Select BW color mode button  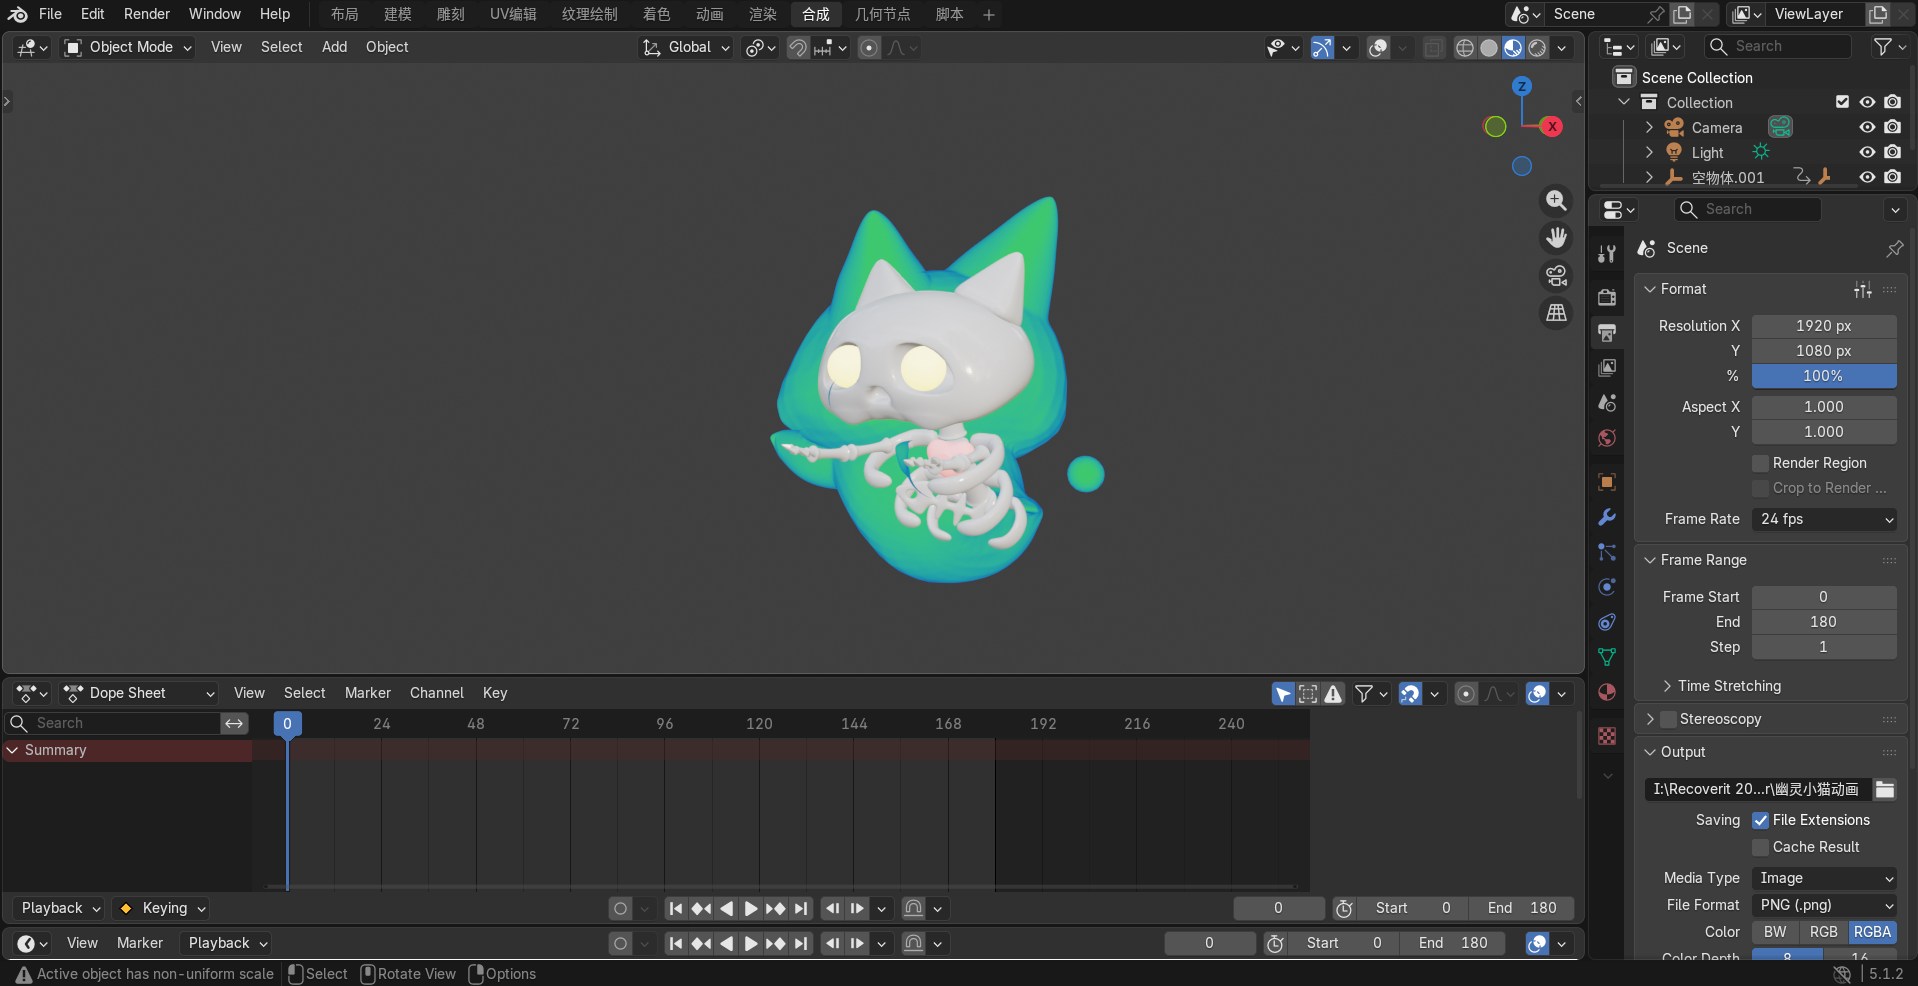[x=1775, y=932]
